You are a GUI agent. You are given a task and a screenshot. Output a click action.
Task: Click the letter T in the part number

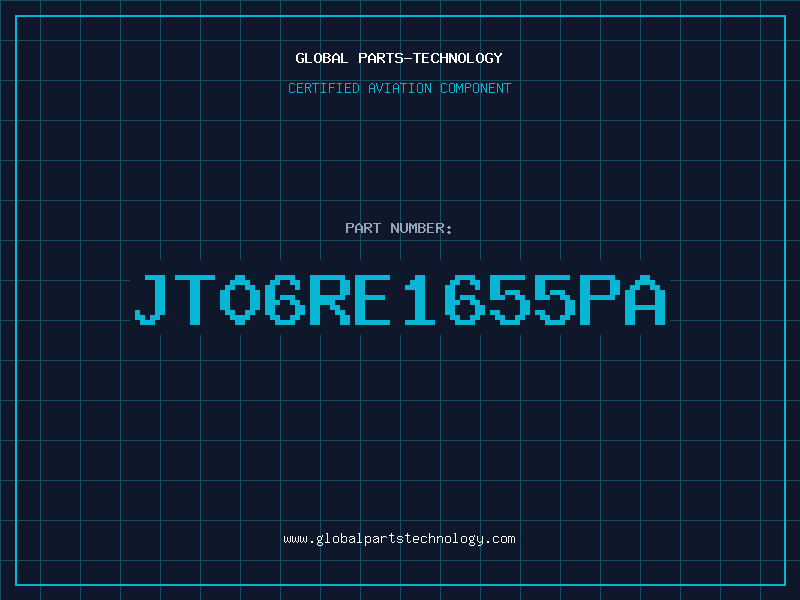click(x=195, y=299)
